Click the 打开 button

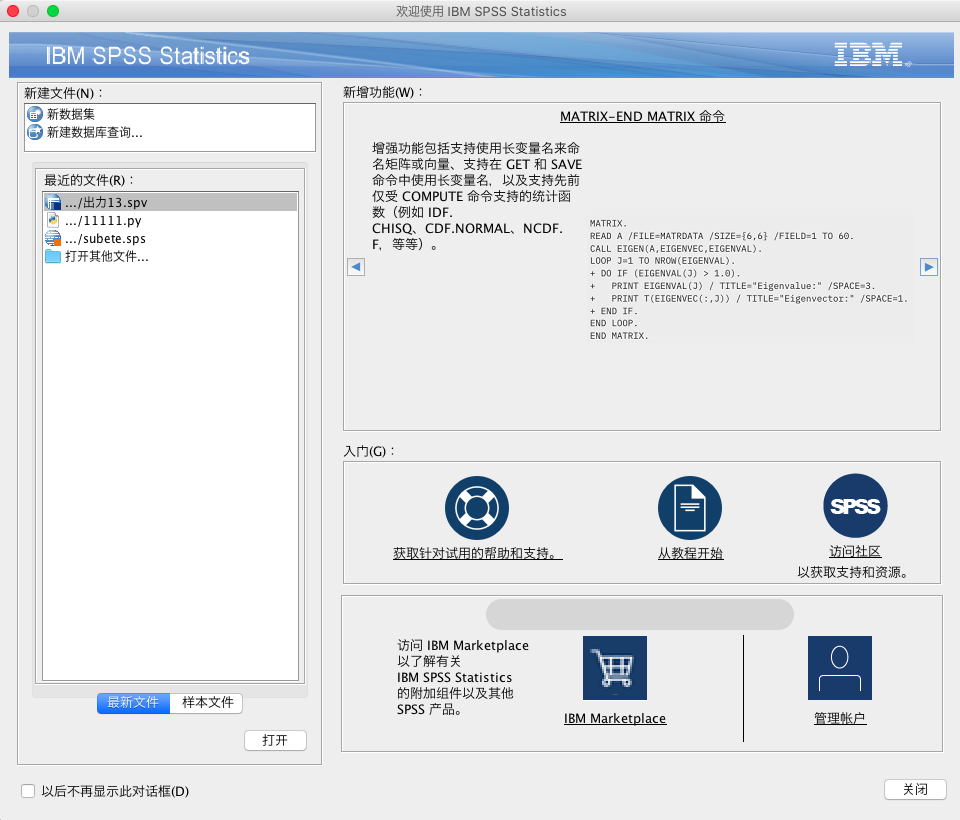pos(275,740)
